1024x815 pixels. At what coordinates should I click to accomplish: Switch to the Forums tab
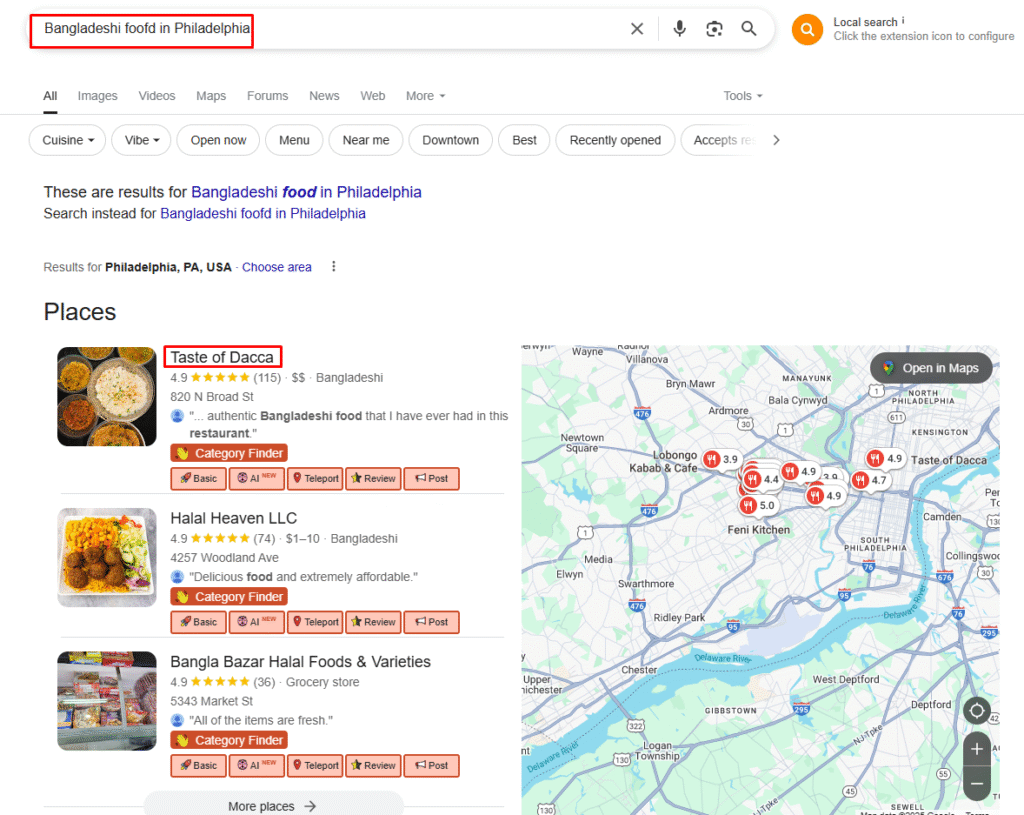[267, 96]
